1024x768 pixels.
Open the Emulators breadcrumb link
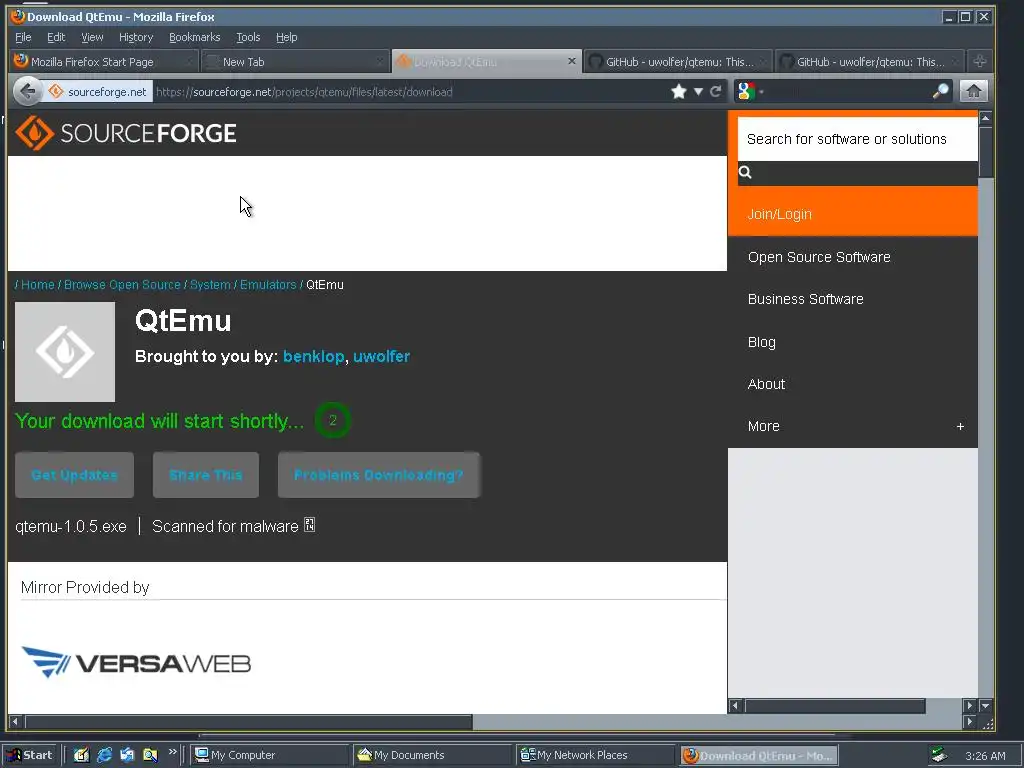(x=268, y=285)
